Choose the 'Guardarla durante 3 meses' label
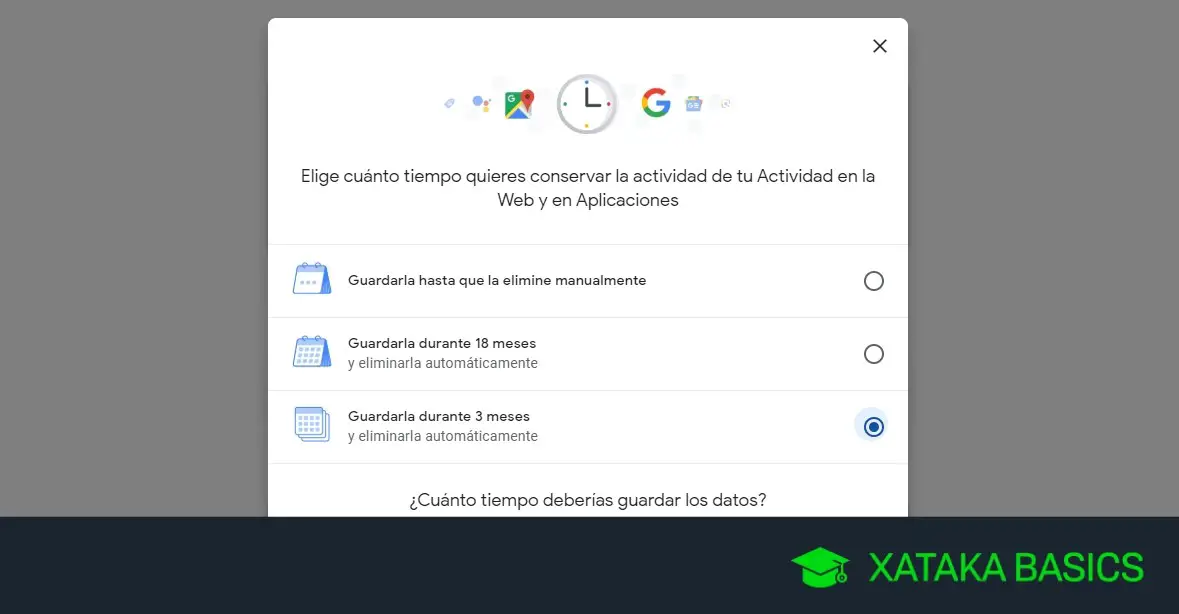 coord(439,416)
